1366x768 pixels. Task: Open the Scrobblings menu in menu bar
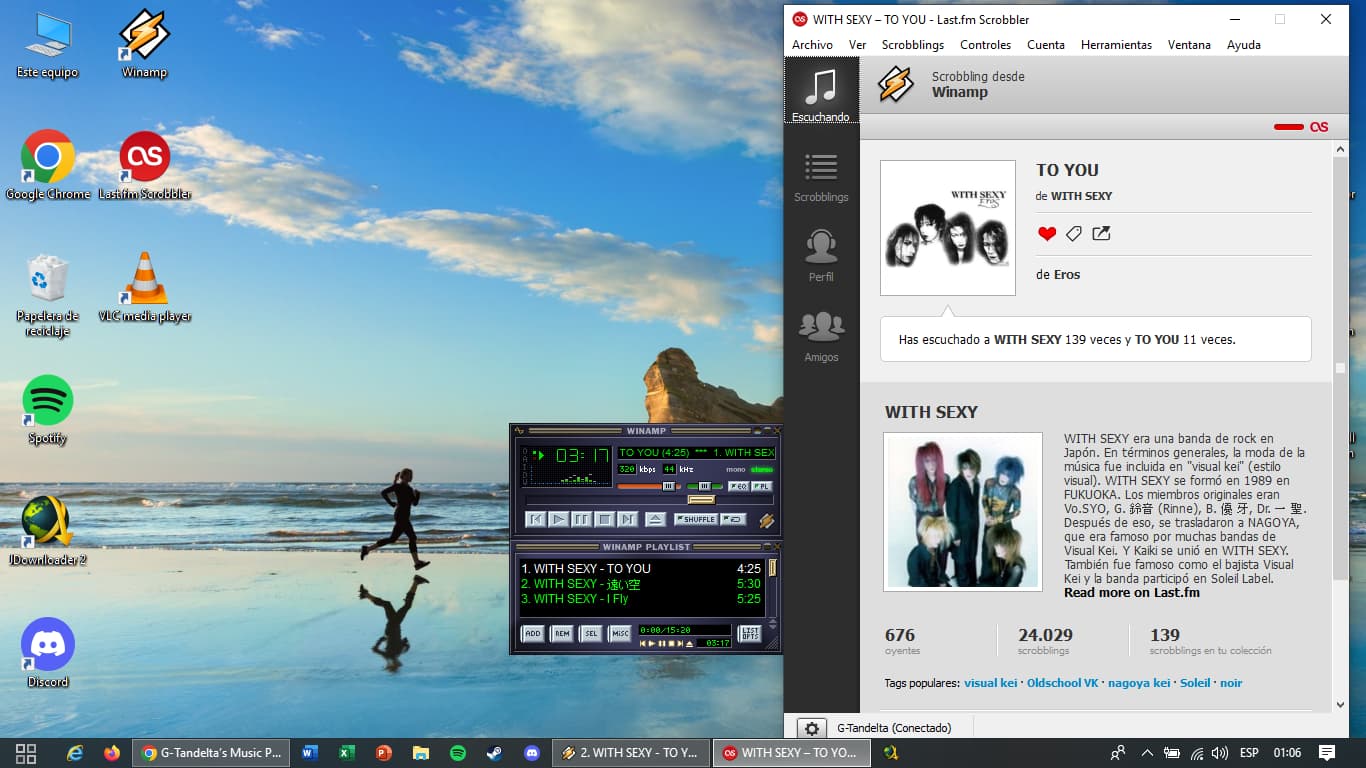(913, 45)
